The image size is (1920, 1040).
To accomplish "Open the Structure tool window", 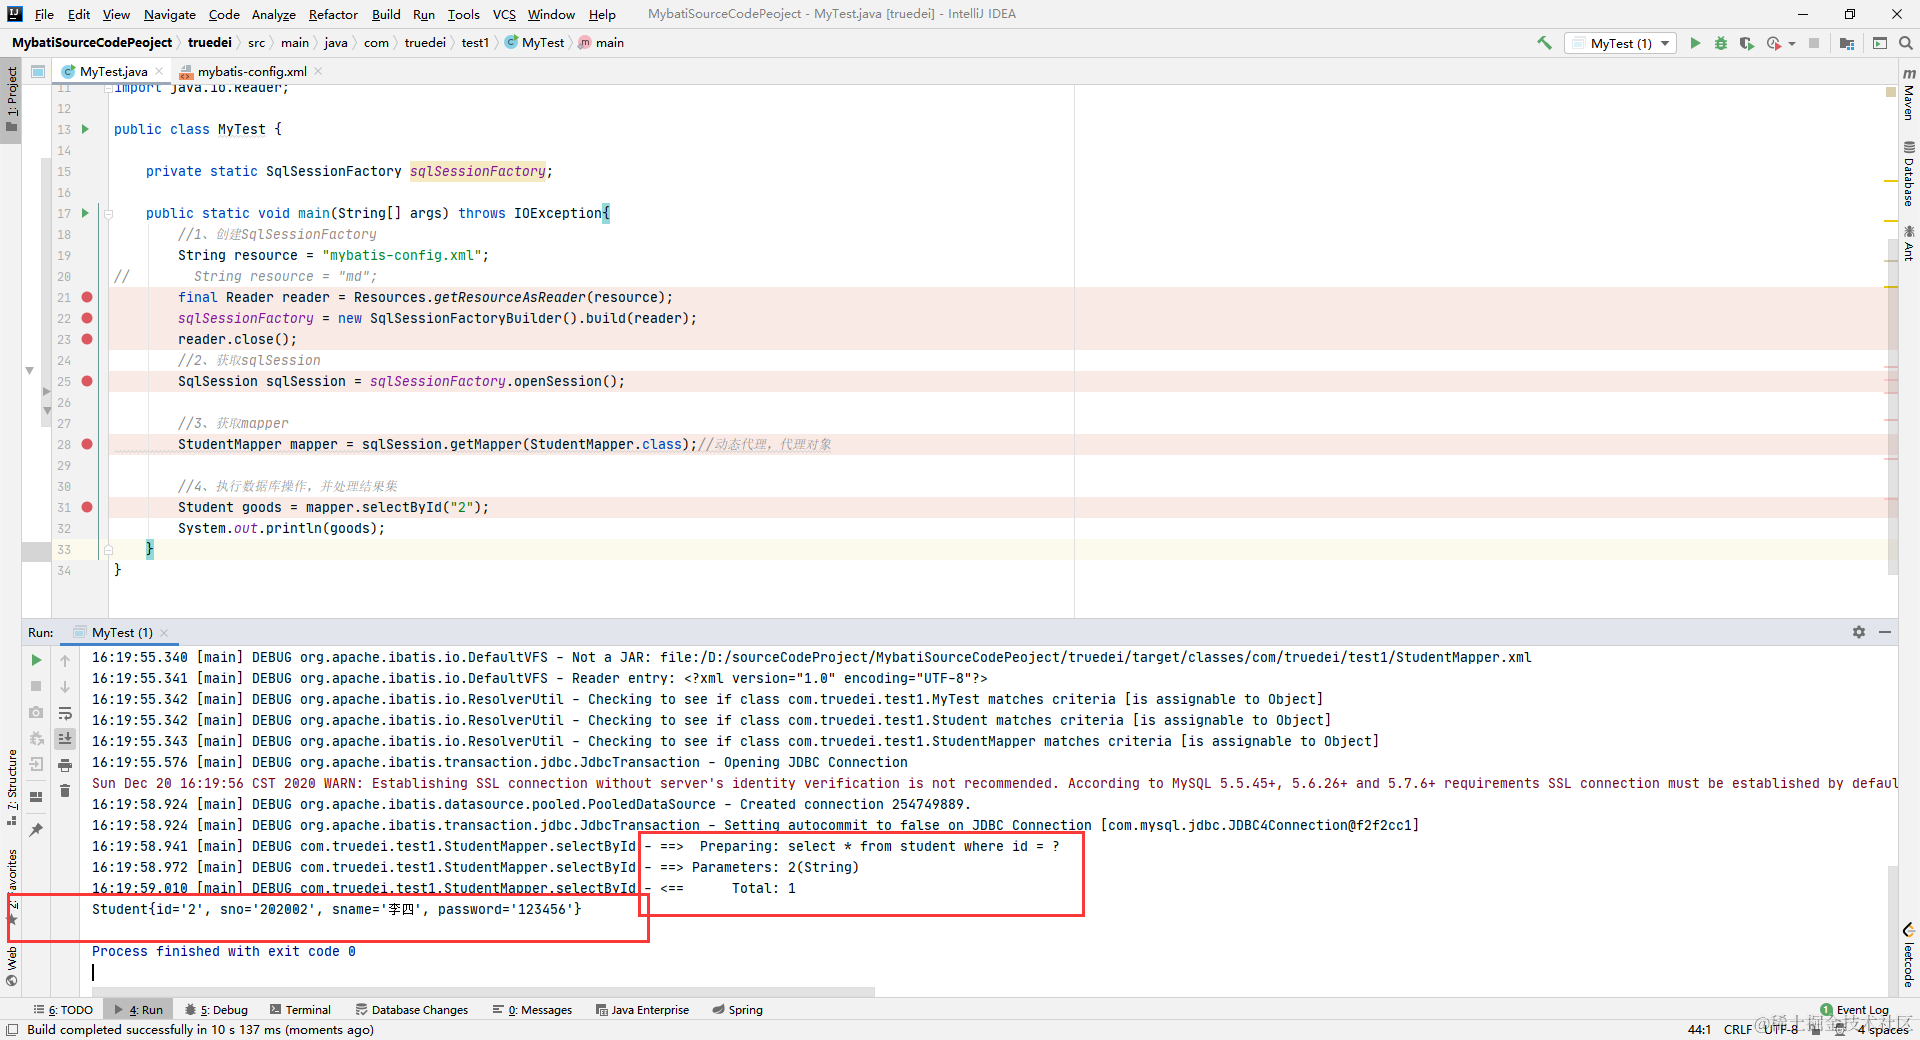I will coord(12,787).
